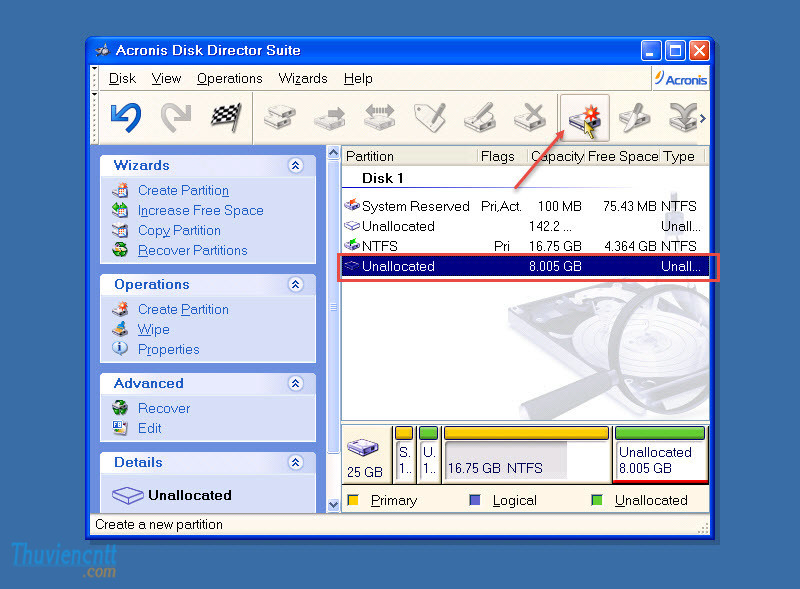Click the 25 GB disk icon

(363, 447)
